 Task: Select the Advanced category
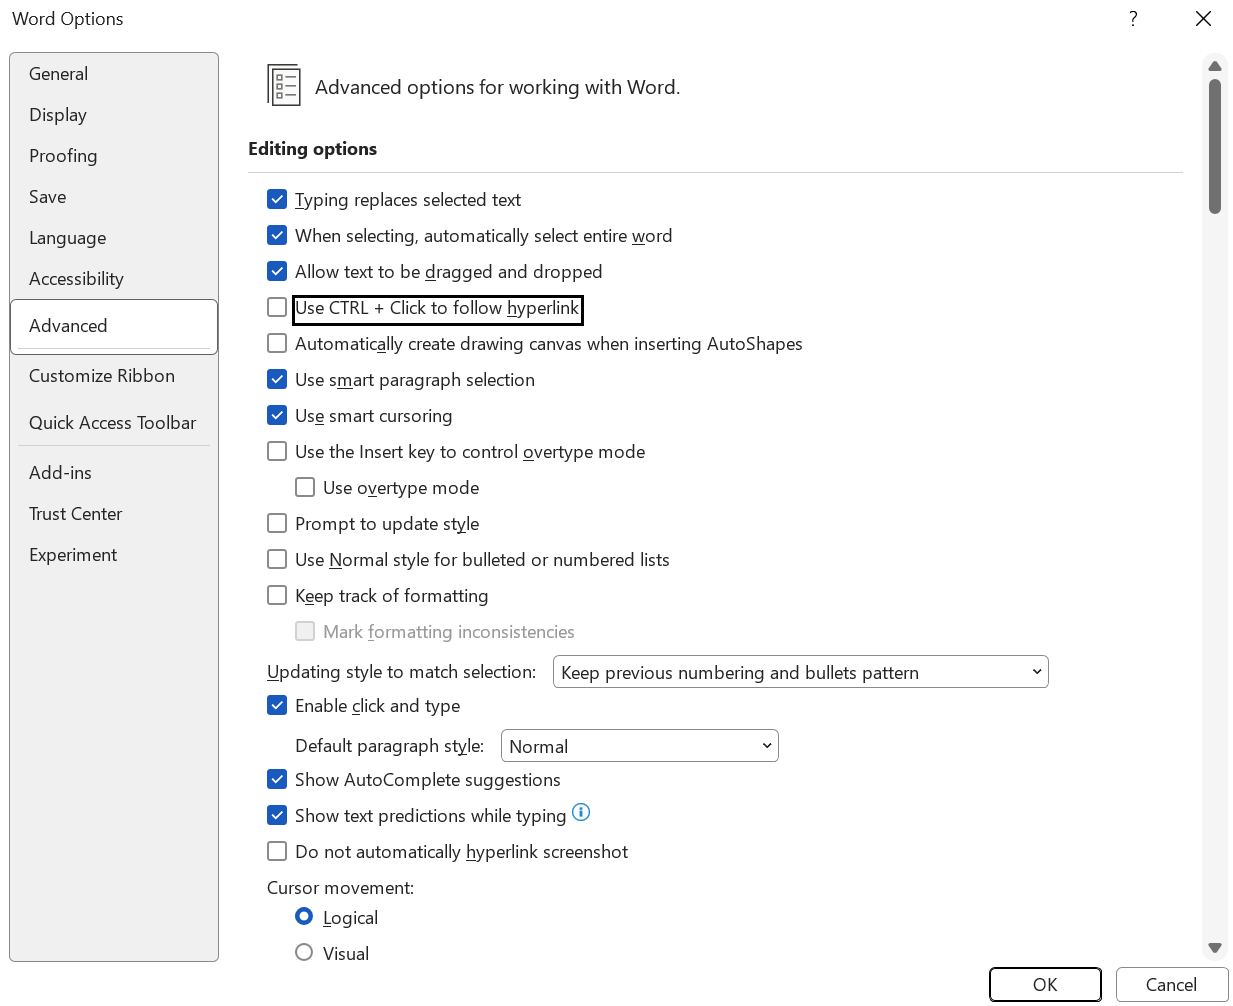(x=114, y=326)
